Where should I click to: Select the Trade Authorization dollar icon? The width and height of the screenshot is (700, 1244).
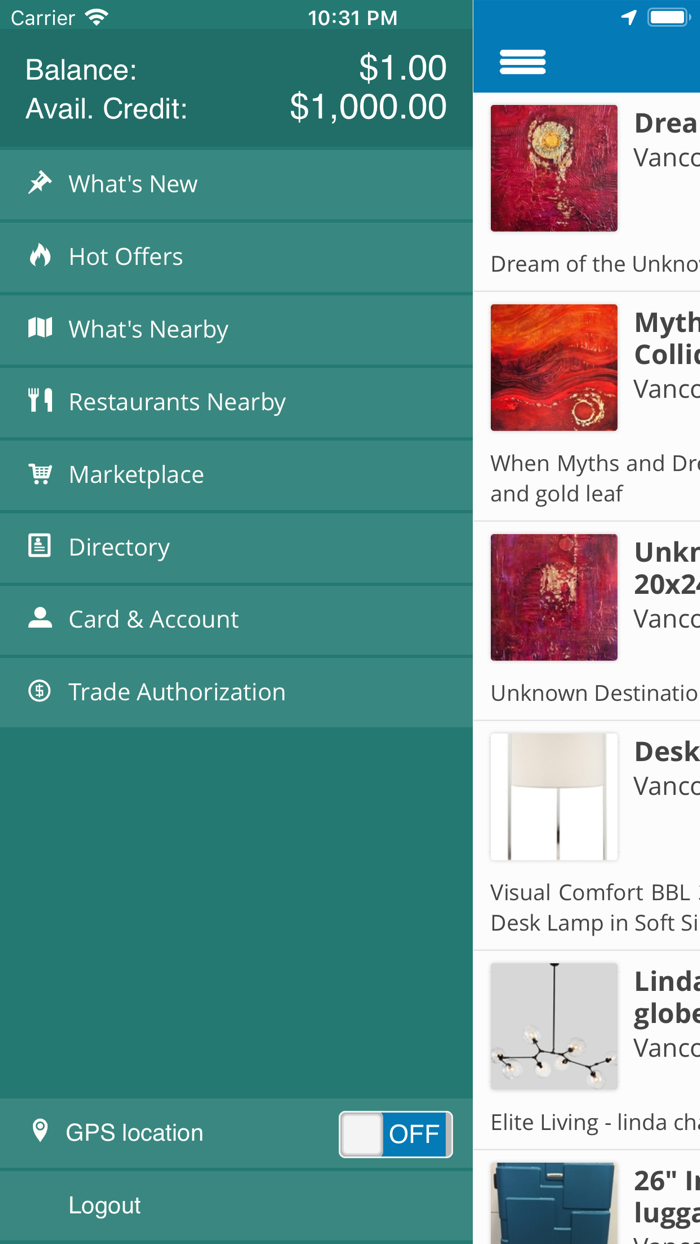tap(40, 691)
